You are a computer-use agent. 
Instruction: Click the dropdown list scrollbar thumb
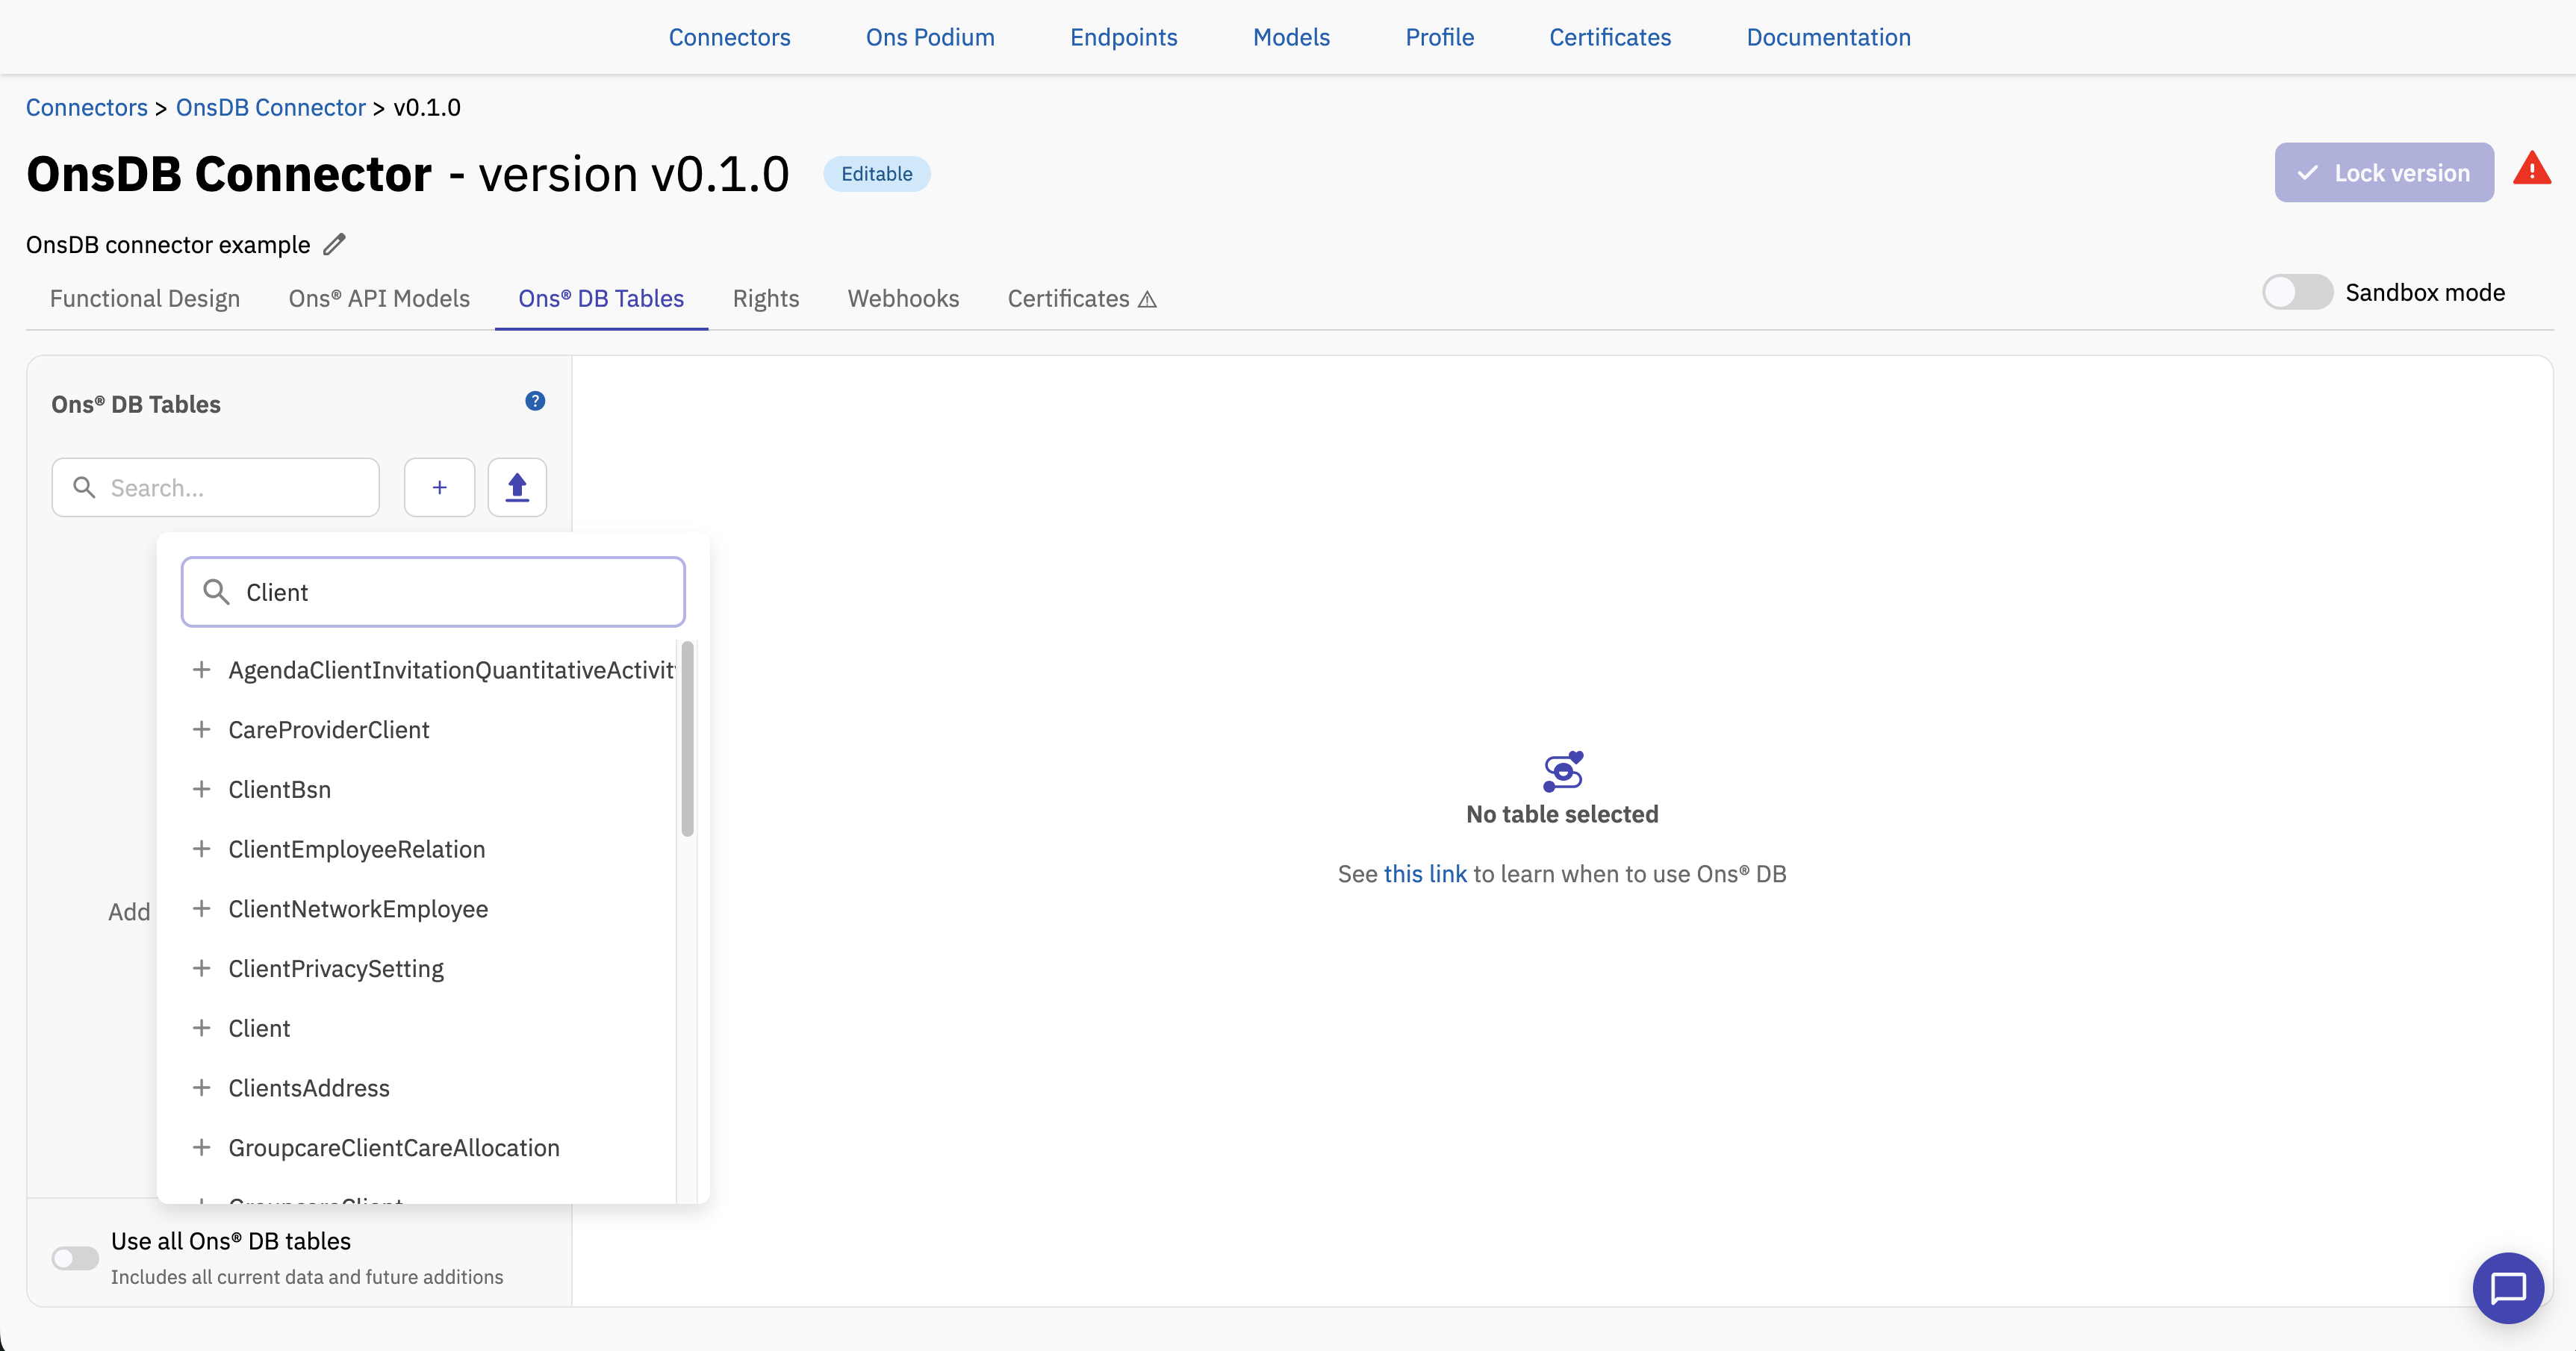tap(687, 738)
